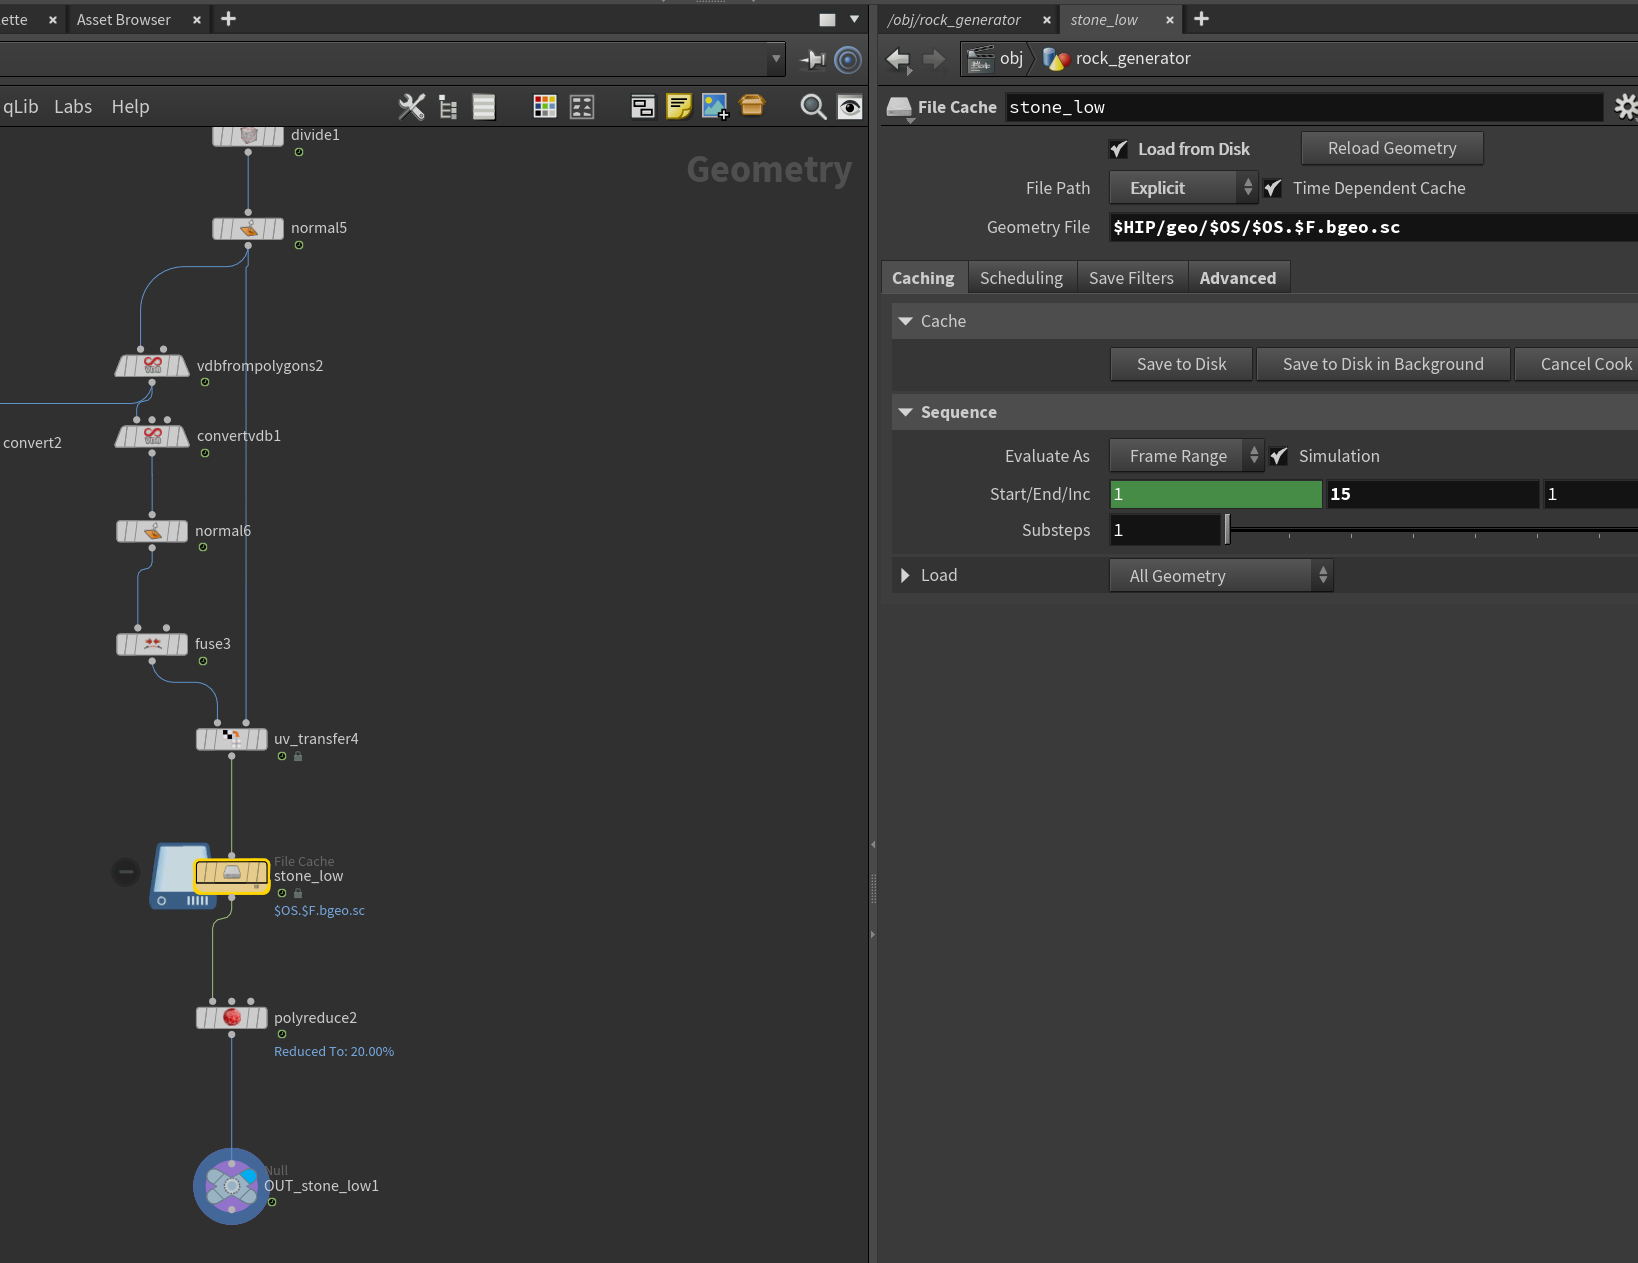Click the back navigation arrow

899,59
